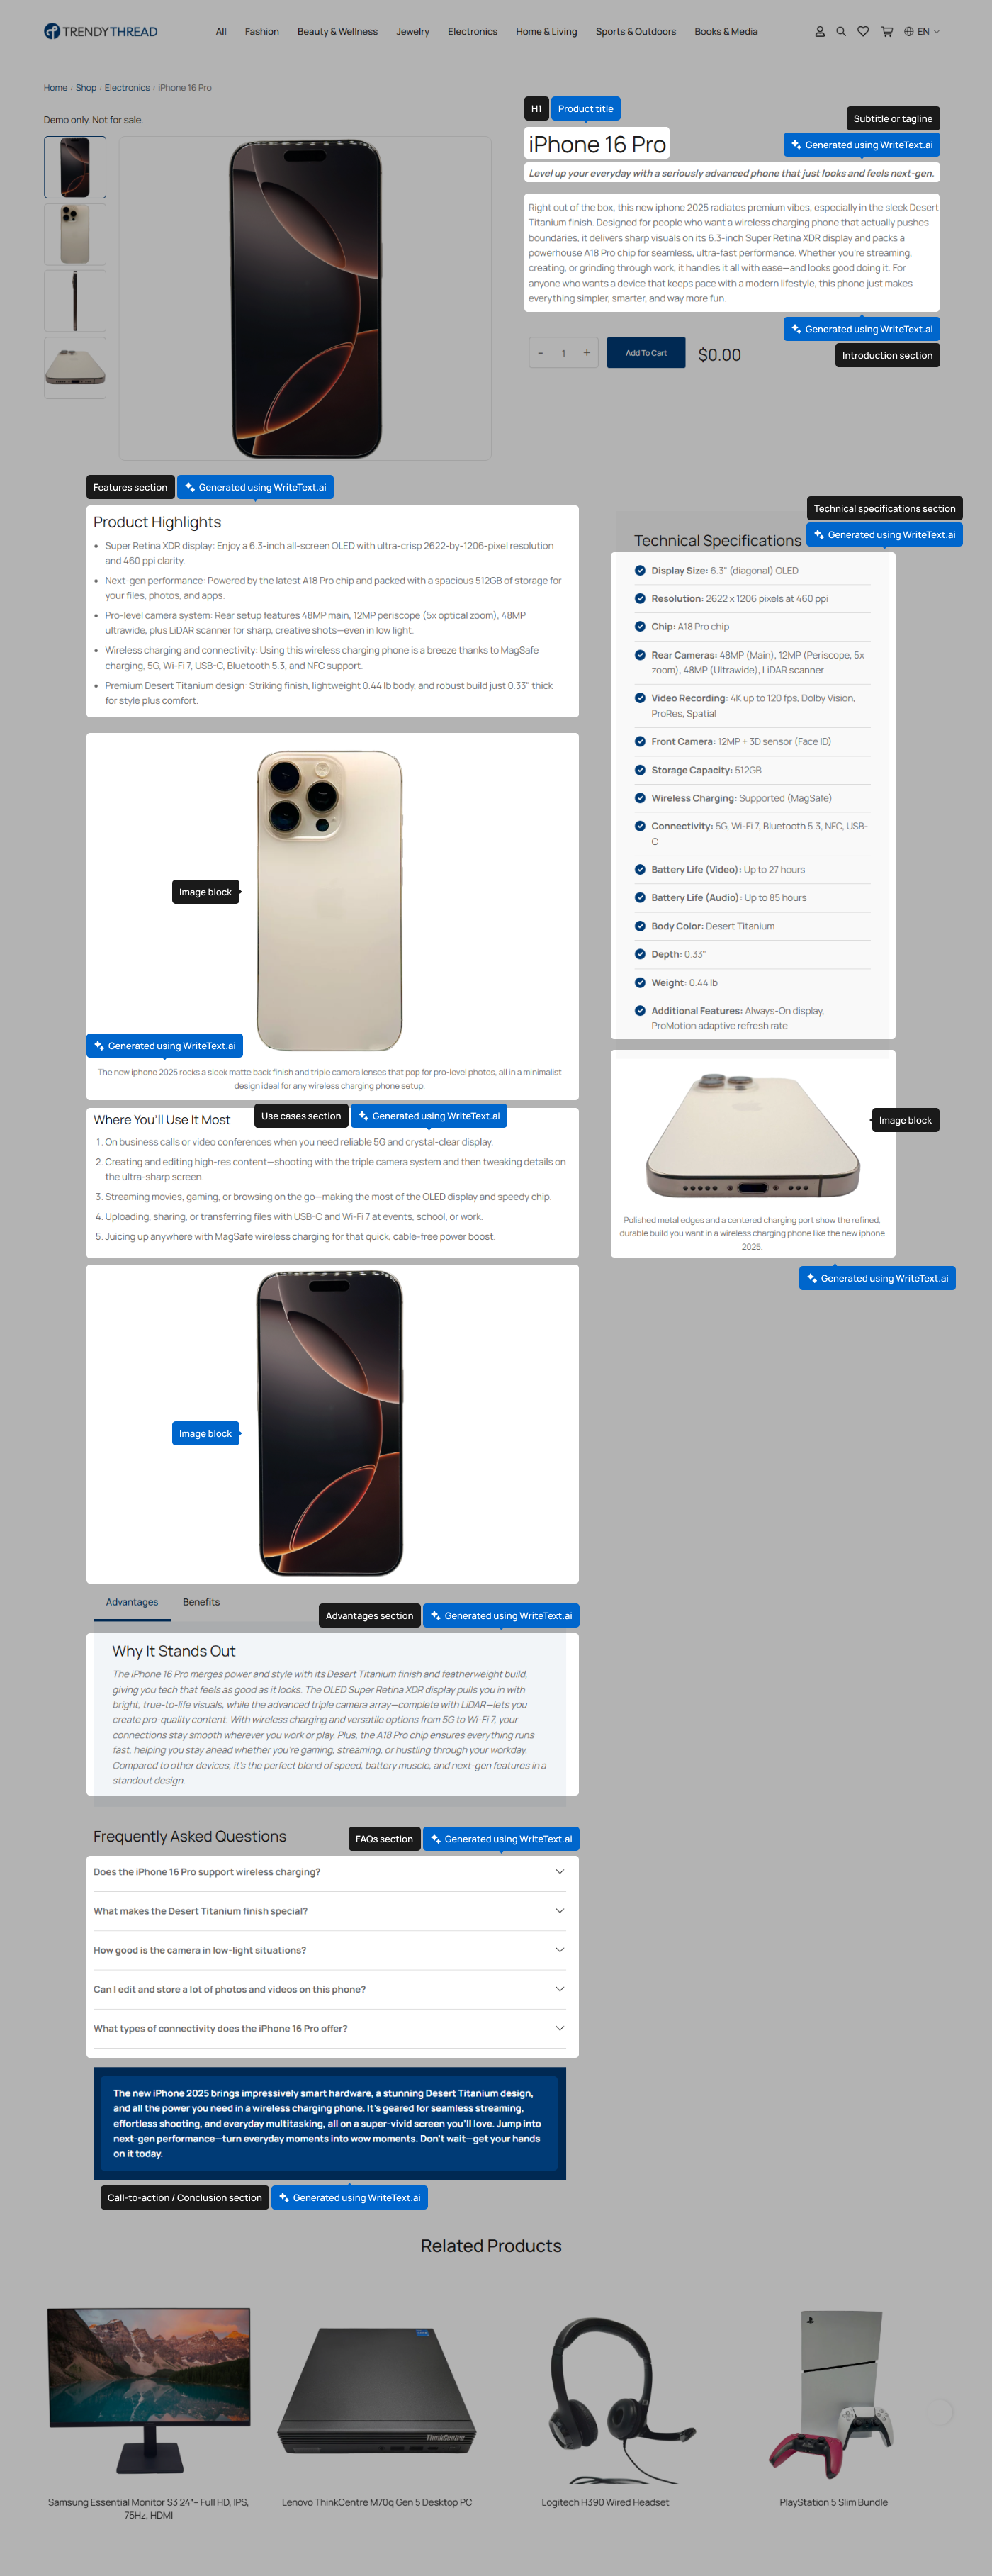Decrease quantity with the minus button

tap(541, 353)
